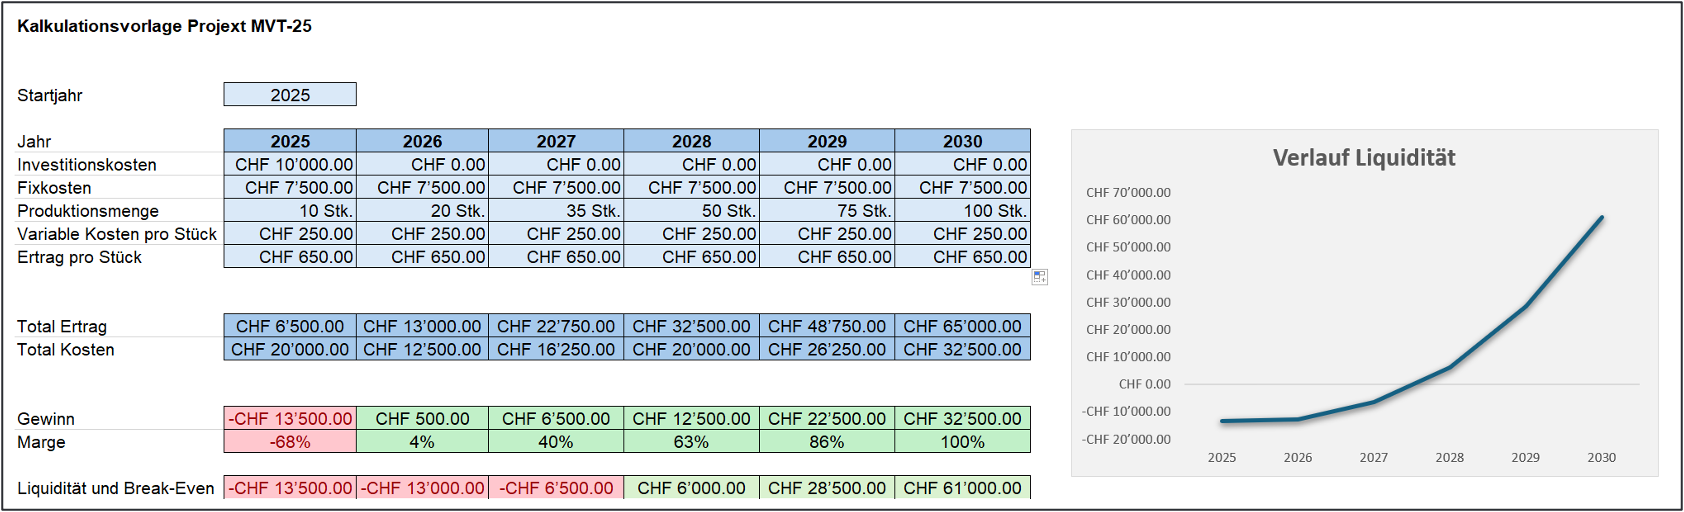
Task: Click the Total Kosten cell CHF 16'250.00
Action: click(556, 350)
